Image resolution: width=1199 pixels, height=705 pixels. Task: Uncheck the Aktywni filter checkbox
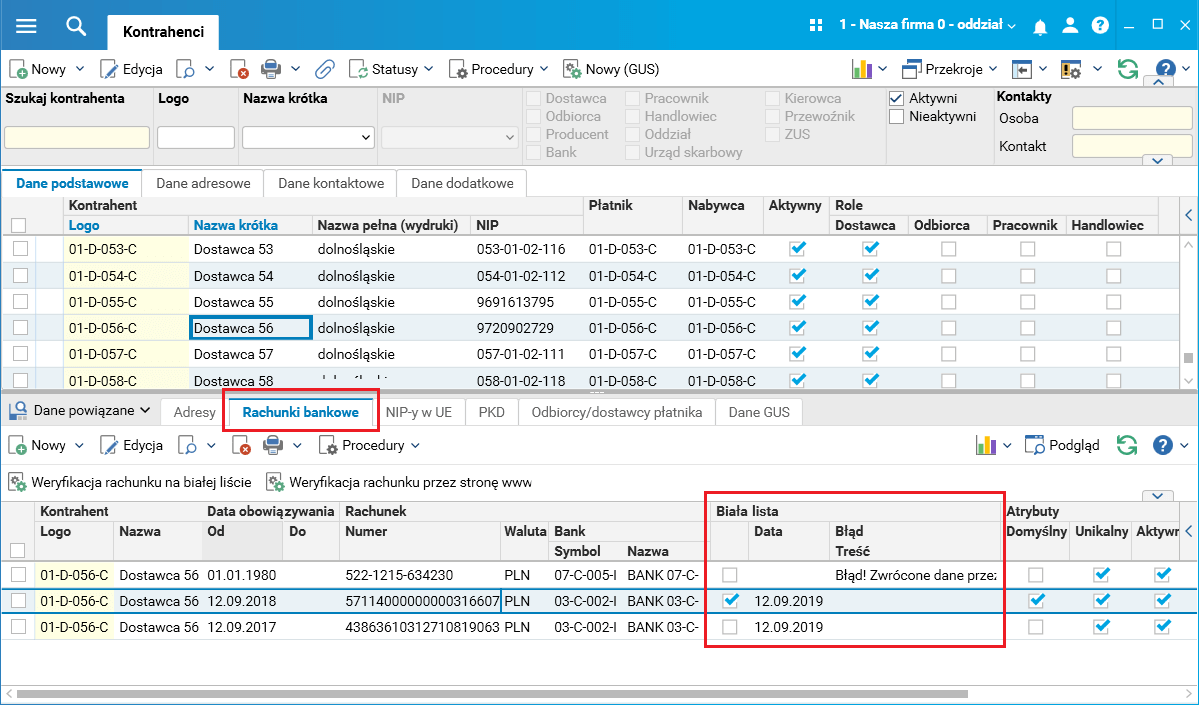click(x=897, y=99)
